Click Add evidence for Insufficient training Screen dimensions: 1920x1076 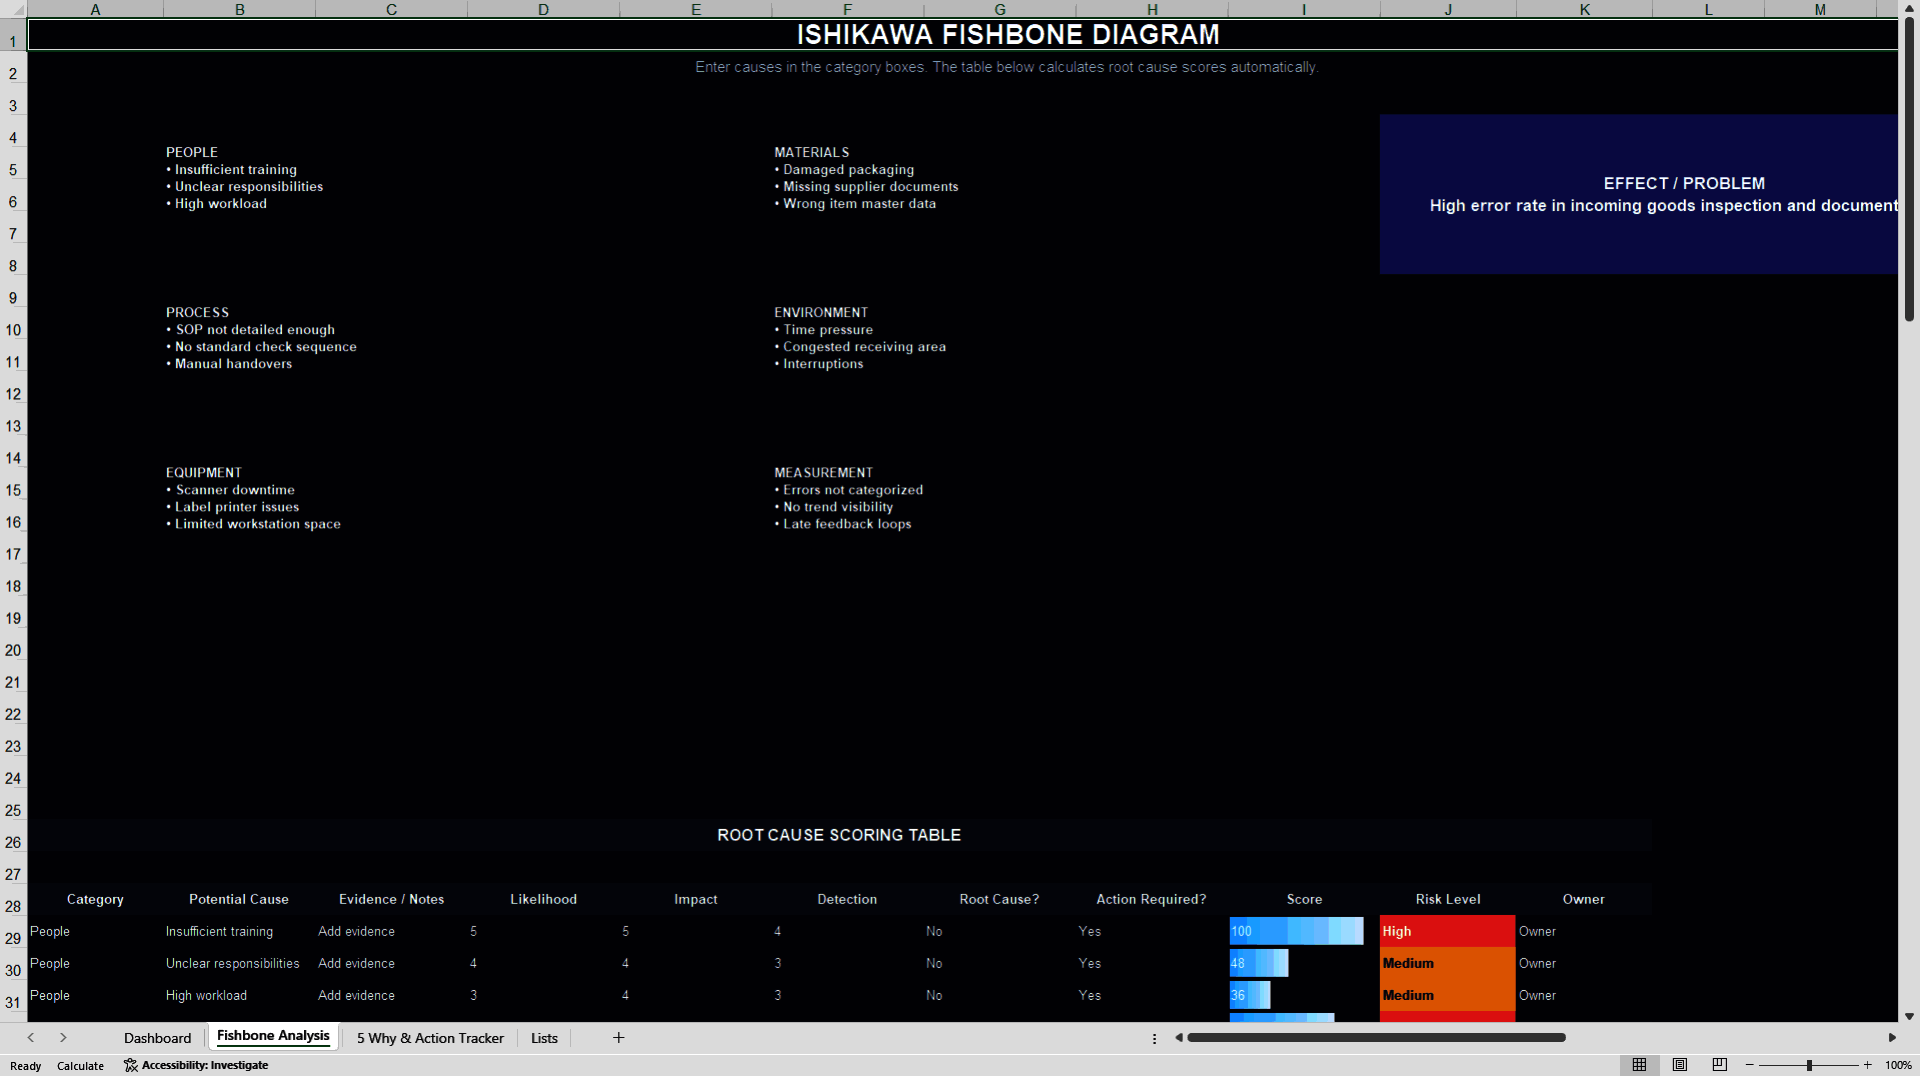[391, 931]
